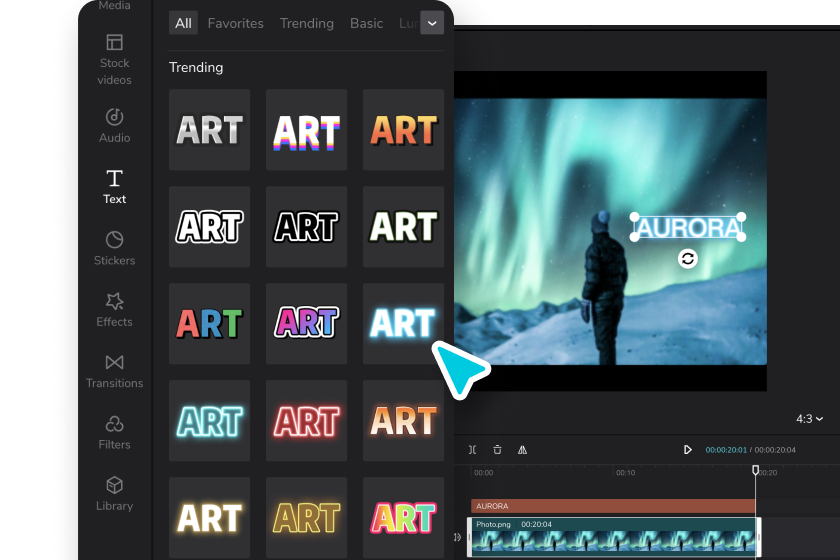The image size is (840, 560).
Task: Select the AURORA text clip on timeline
Action: pyautogui.click(x=613, y=506)
